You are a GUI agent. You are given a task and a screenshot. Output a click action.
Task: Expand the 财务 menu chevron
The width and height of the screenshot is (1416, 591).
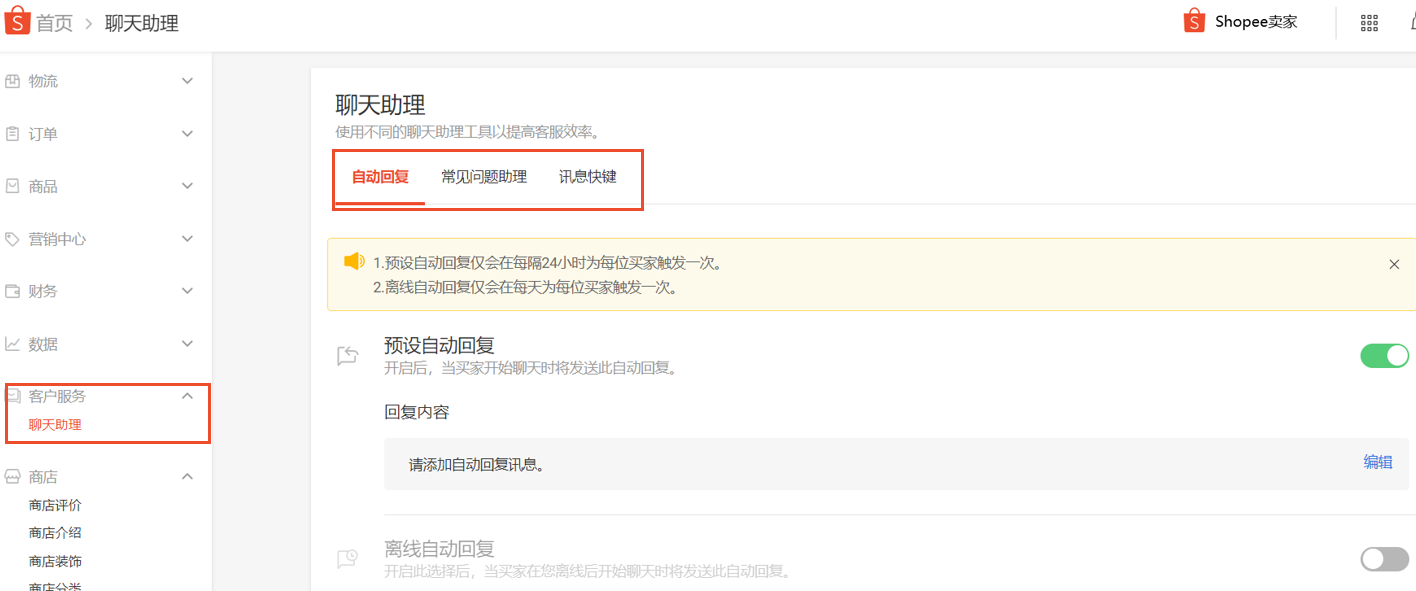tap(187, 291)
